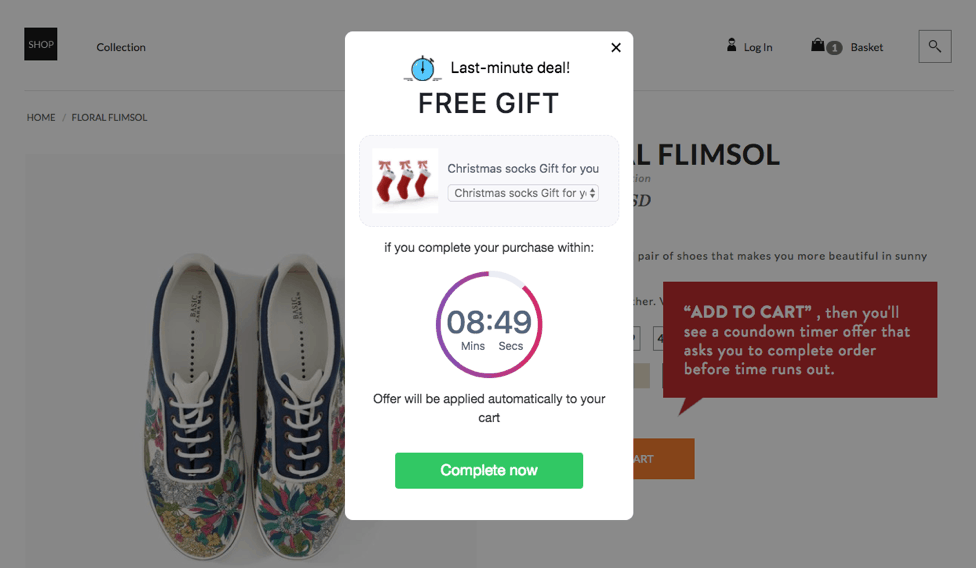Open the shopping bag icon

click(x=818, y=45)
